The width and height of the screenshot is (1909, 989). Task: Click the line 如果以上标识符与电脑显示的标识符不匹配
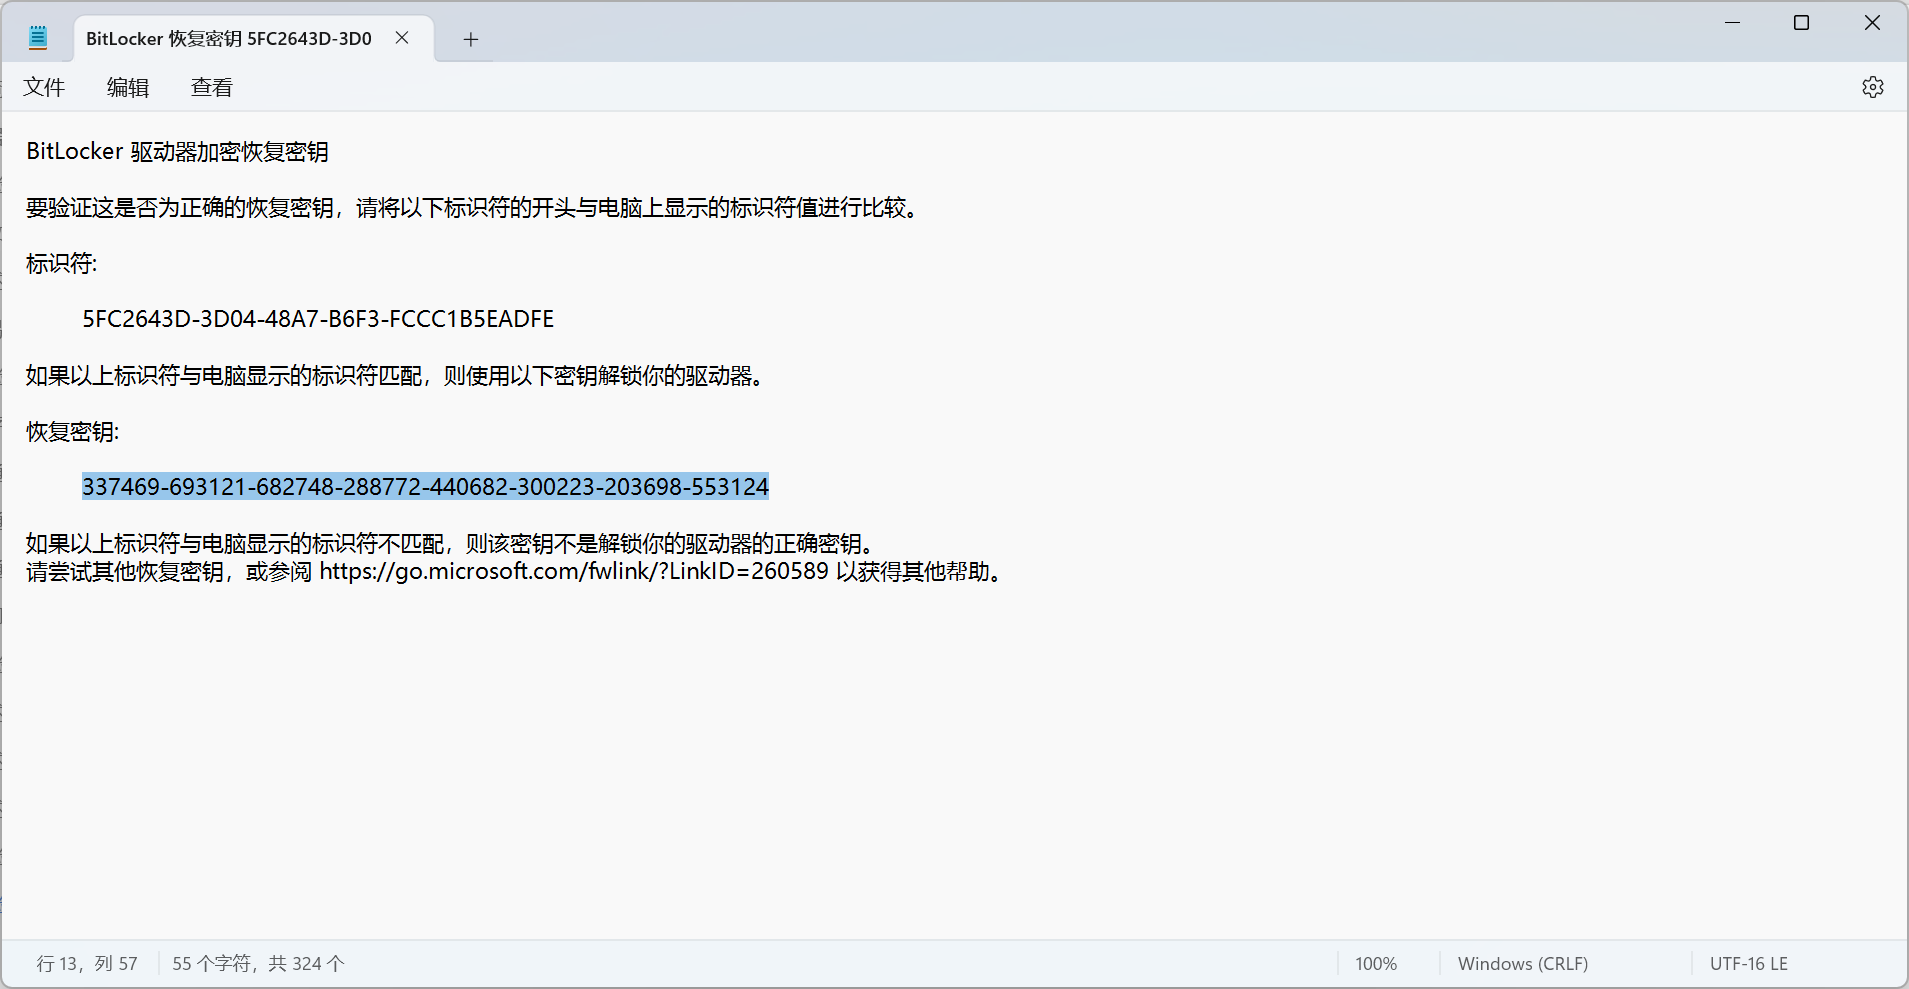pyautogui.click(x=452, y=544)
